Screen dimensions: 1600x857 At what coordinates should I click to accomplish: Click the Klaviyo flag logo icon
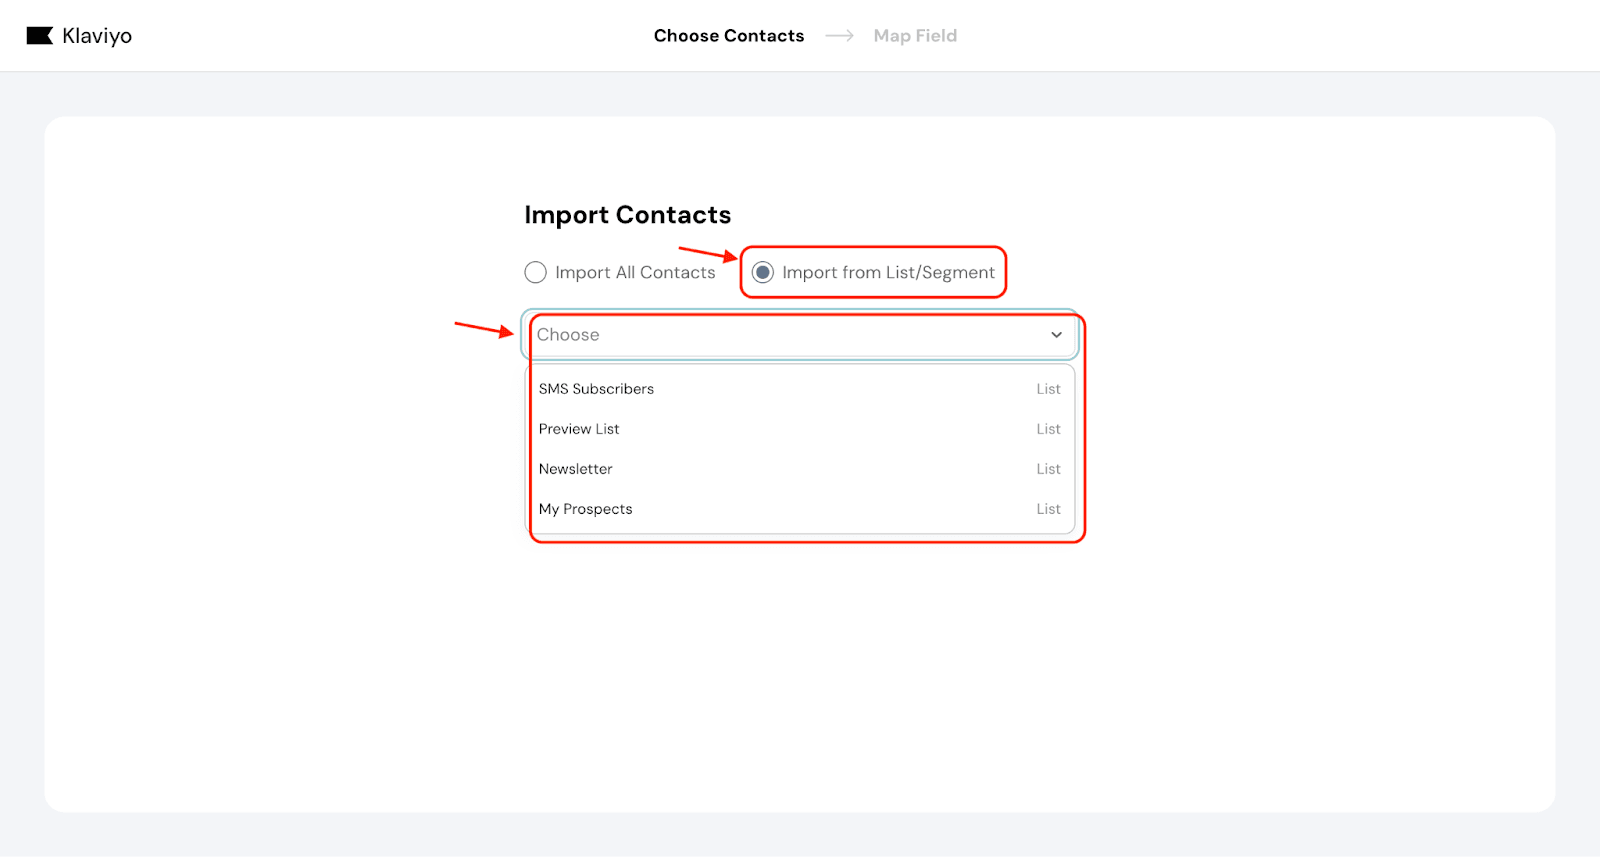39,36
